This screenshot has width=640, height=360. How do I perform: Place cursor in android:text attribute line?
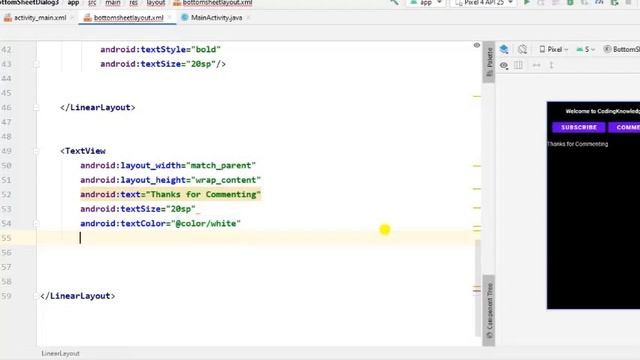[170, 195]
